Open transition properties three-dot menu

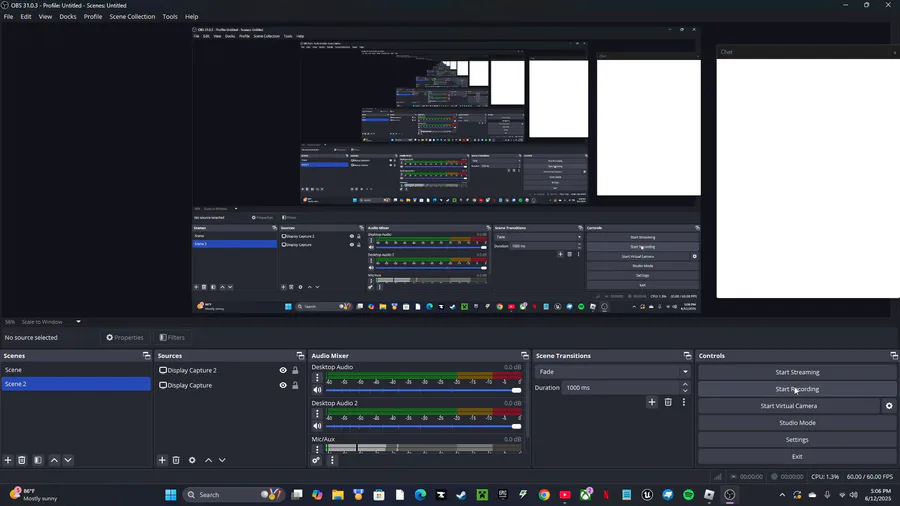tap(684, 402)
